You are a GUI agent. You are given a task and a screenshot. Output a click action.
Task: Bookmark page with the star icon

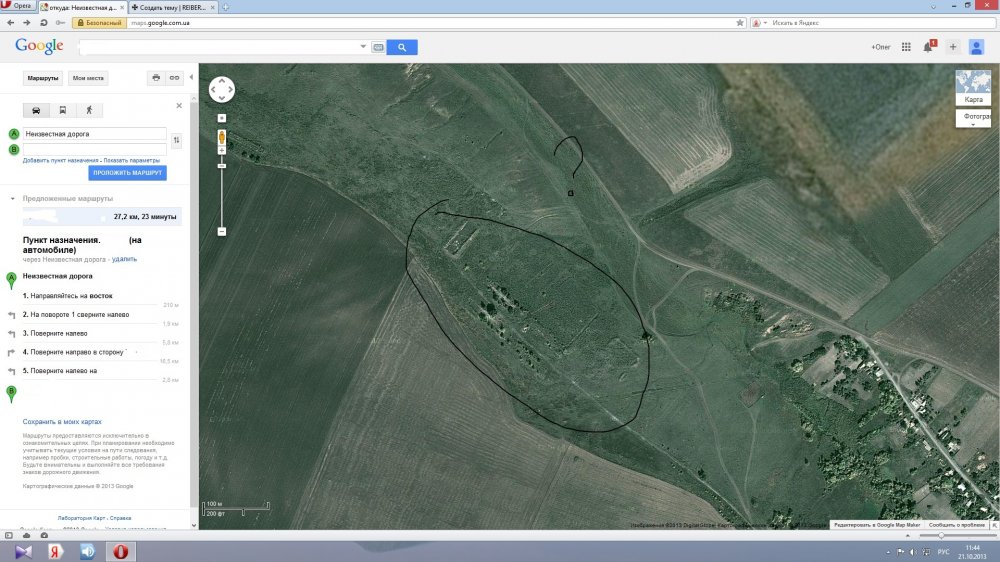pos(740,23)
